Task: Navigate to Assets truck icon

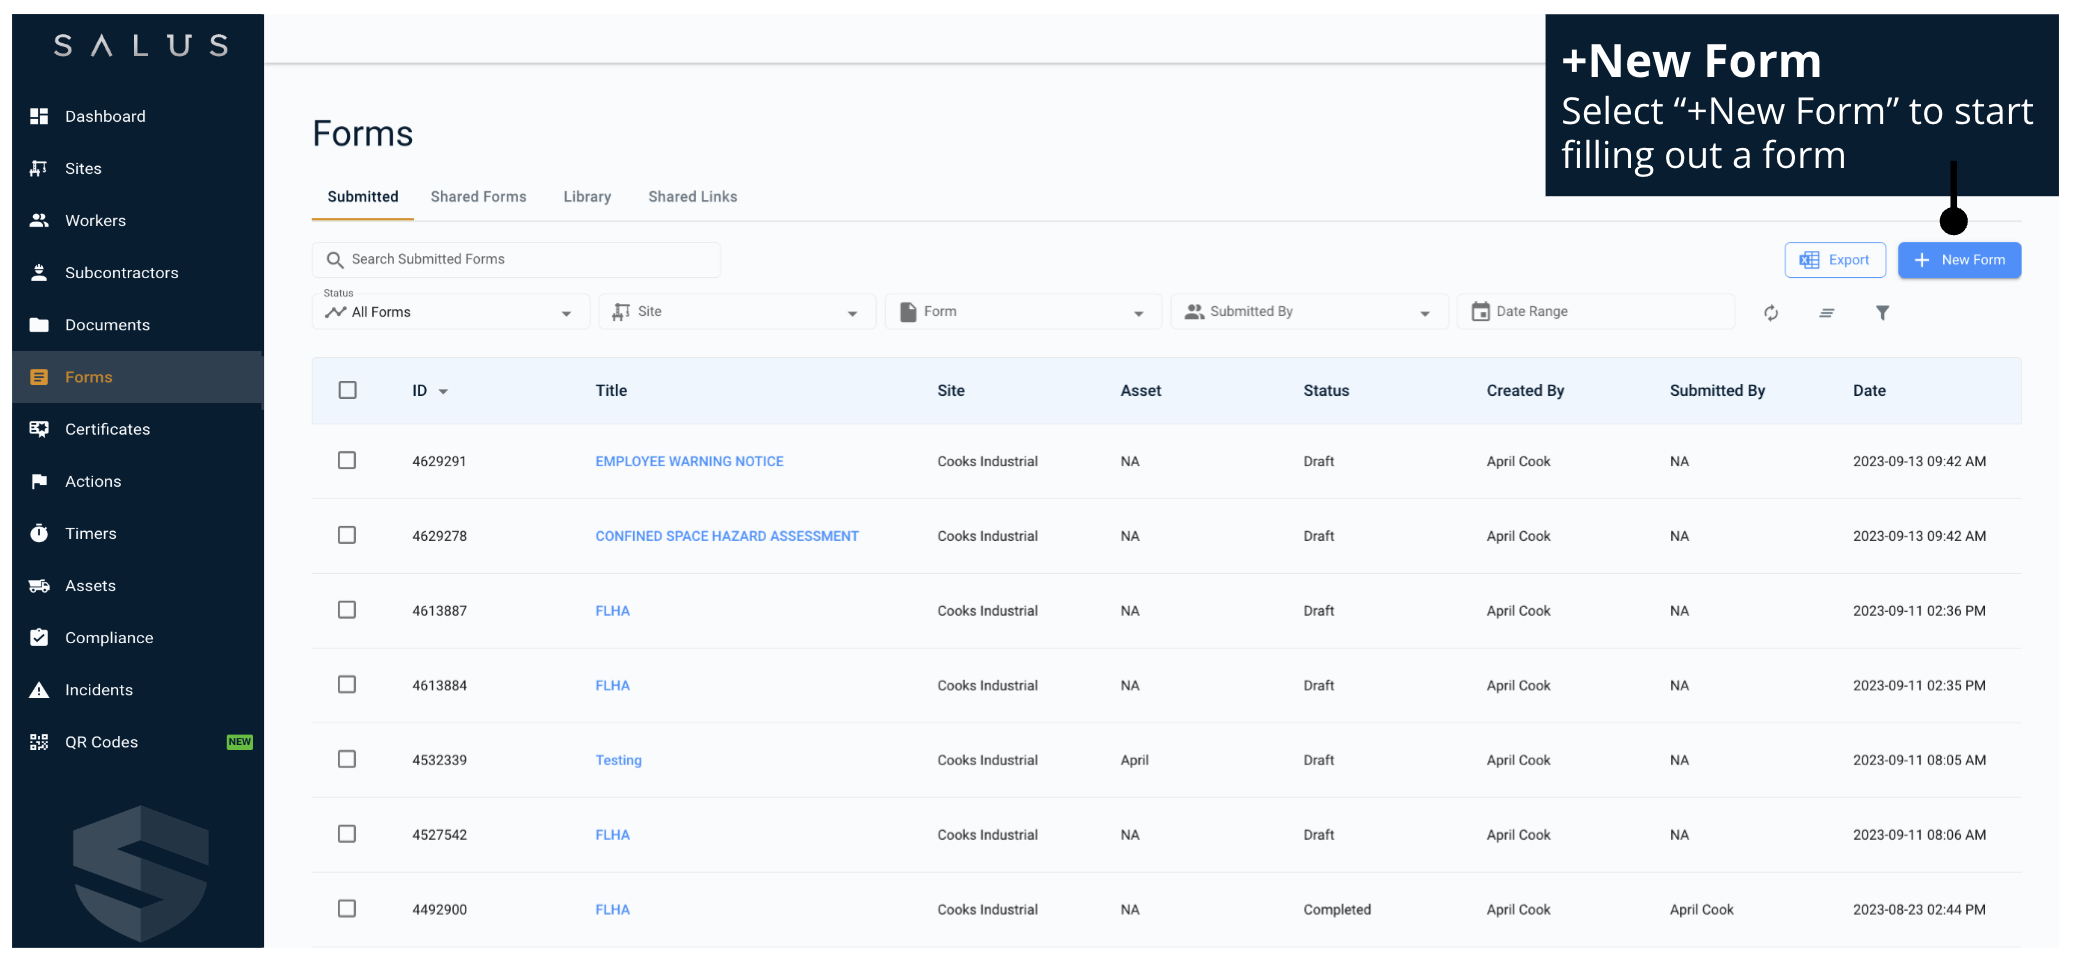Action: pos(90,586)
